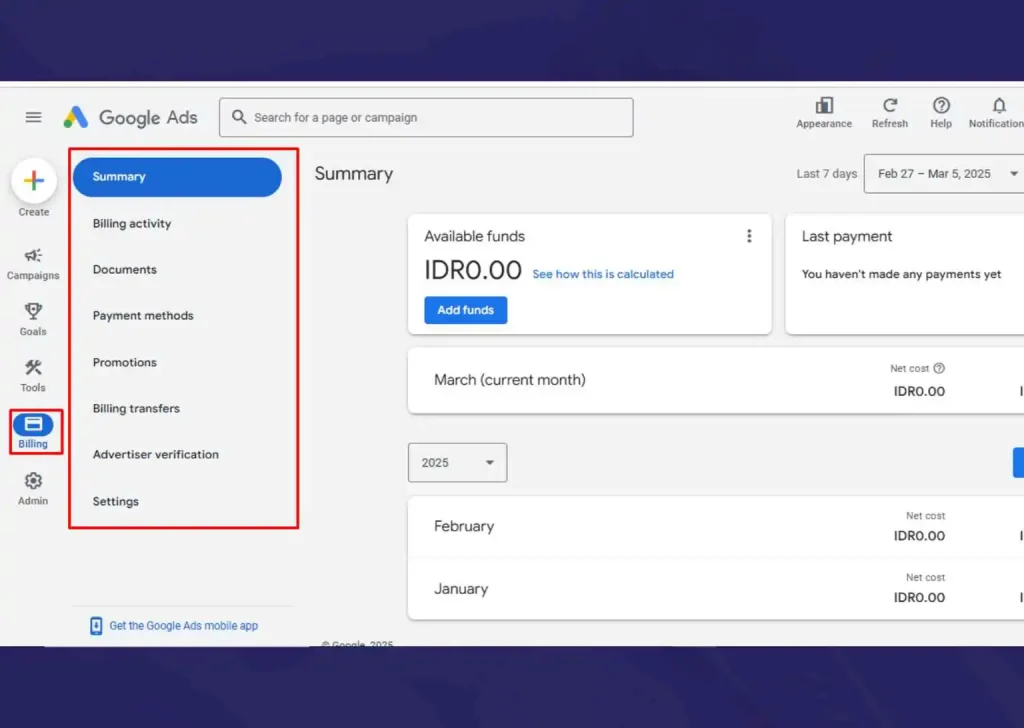Open the Feb 27 – Mar 5 date range dropdown

(x=944, y=174)
